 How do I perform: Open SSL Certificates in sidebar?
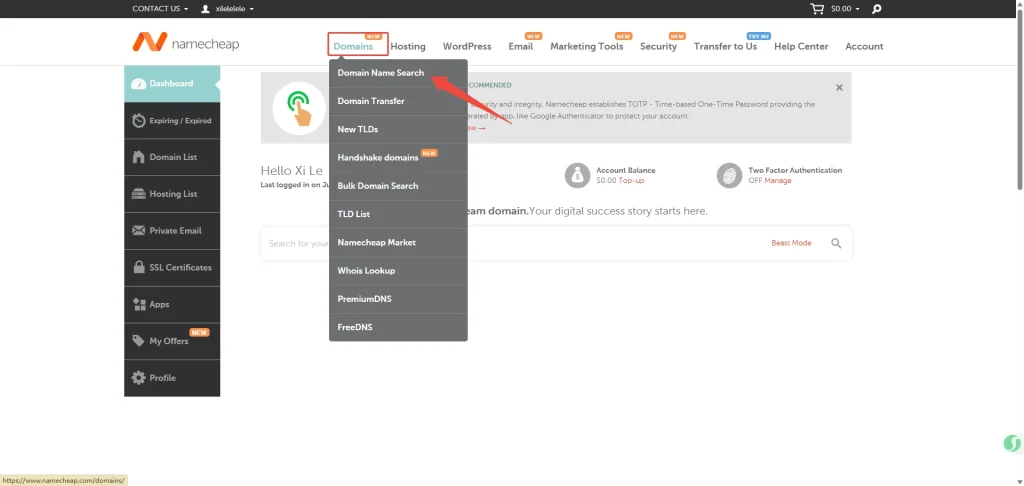[x=172, y=267]
